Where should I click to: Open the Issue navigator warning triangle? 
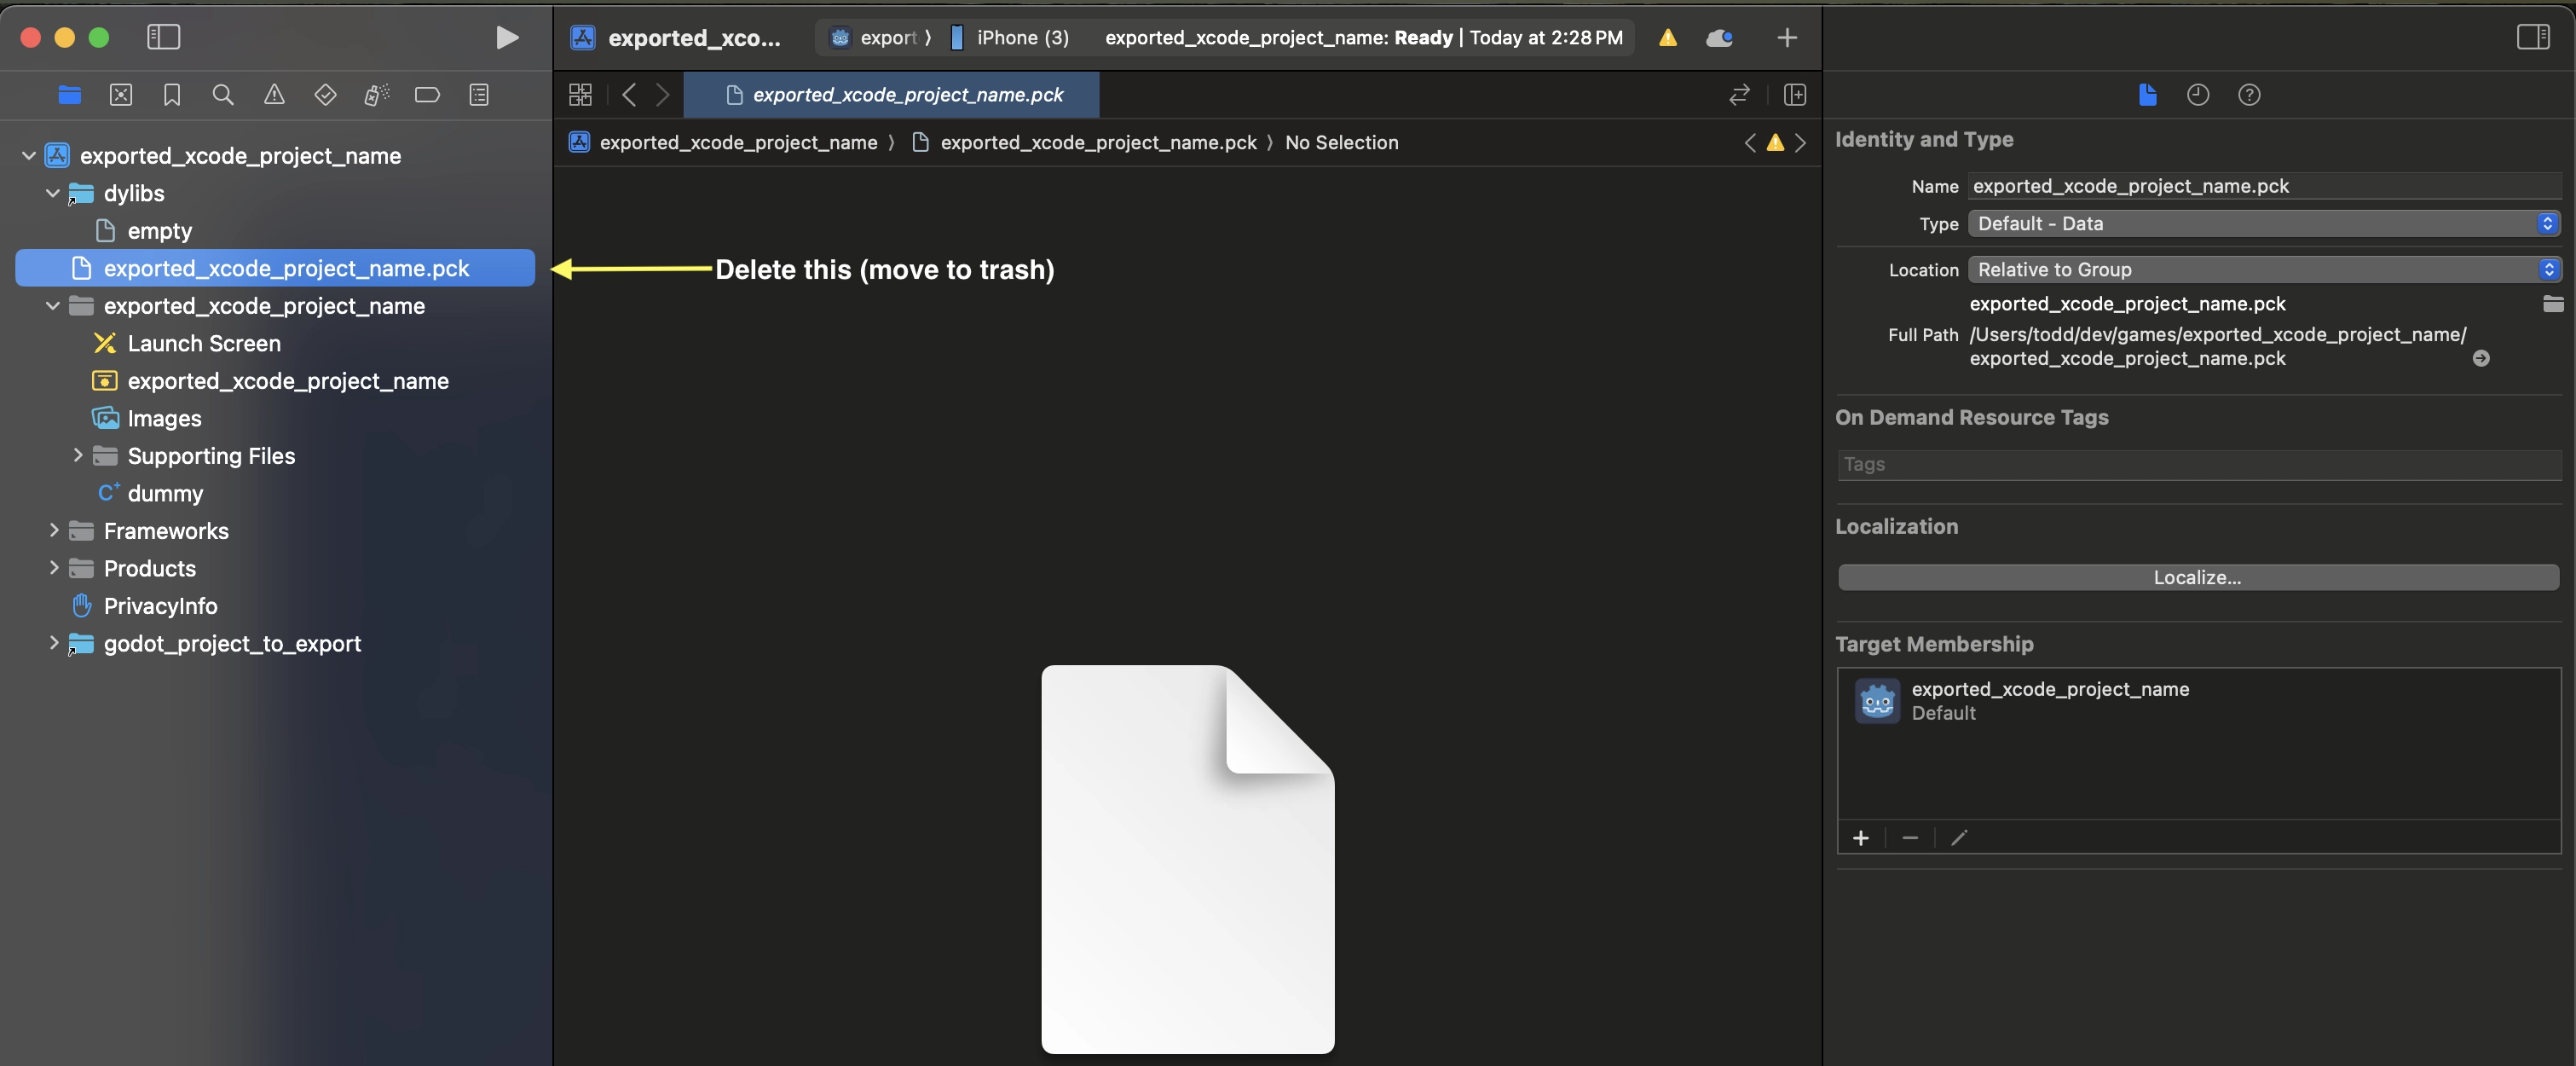point(274,95)
